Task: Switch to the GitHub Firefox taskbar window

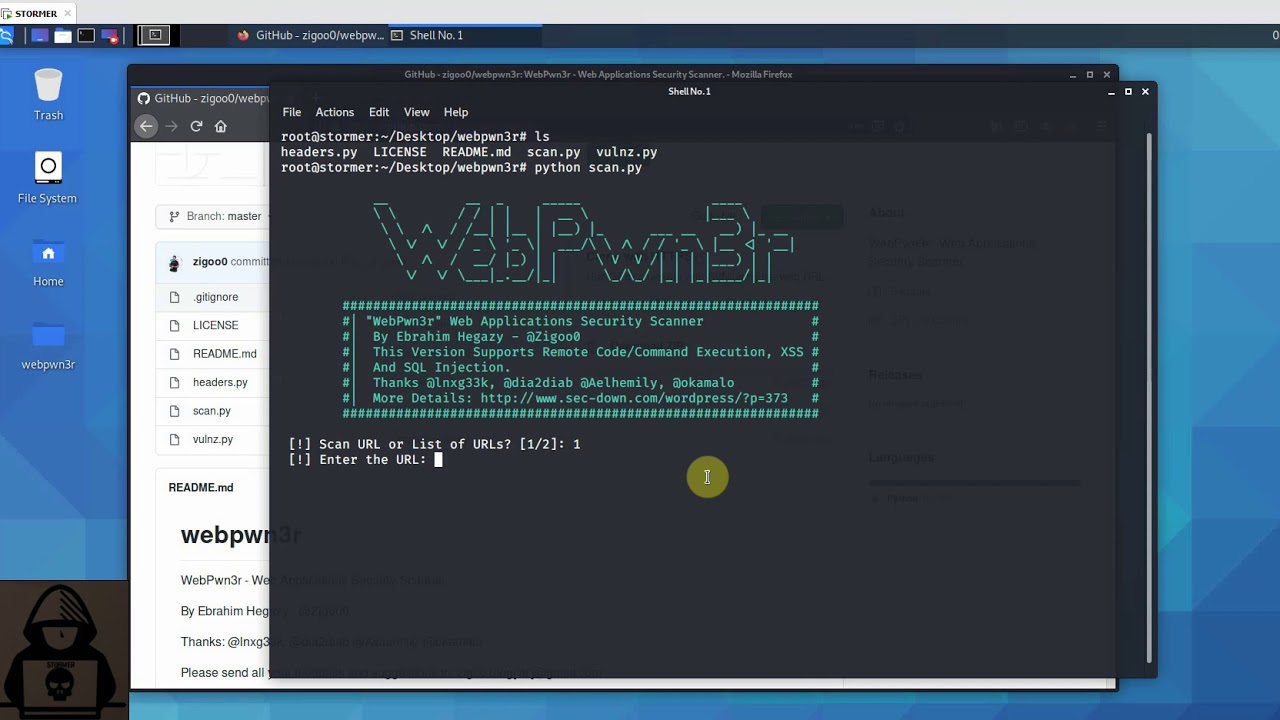Action: (x=310, y=35)
